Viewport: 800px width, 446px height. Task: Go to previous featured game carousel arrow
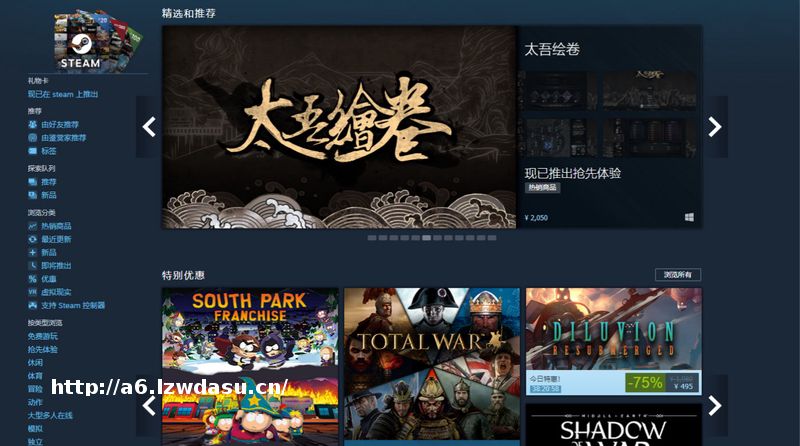click(149, 127)
